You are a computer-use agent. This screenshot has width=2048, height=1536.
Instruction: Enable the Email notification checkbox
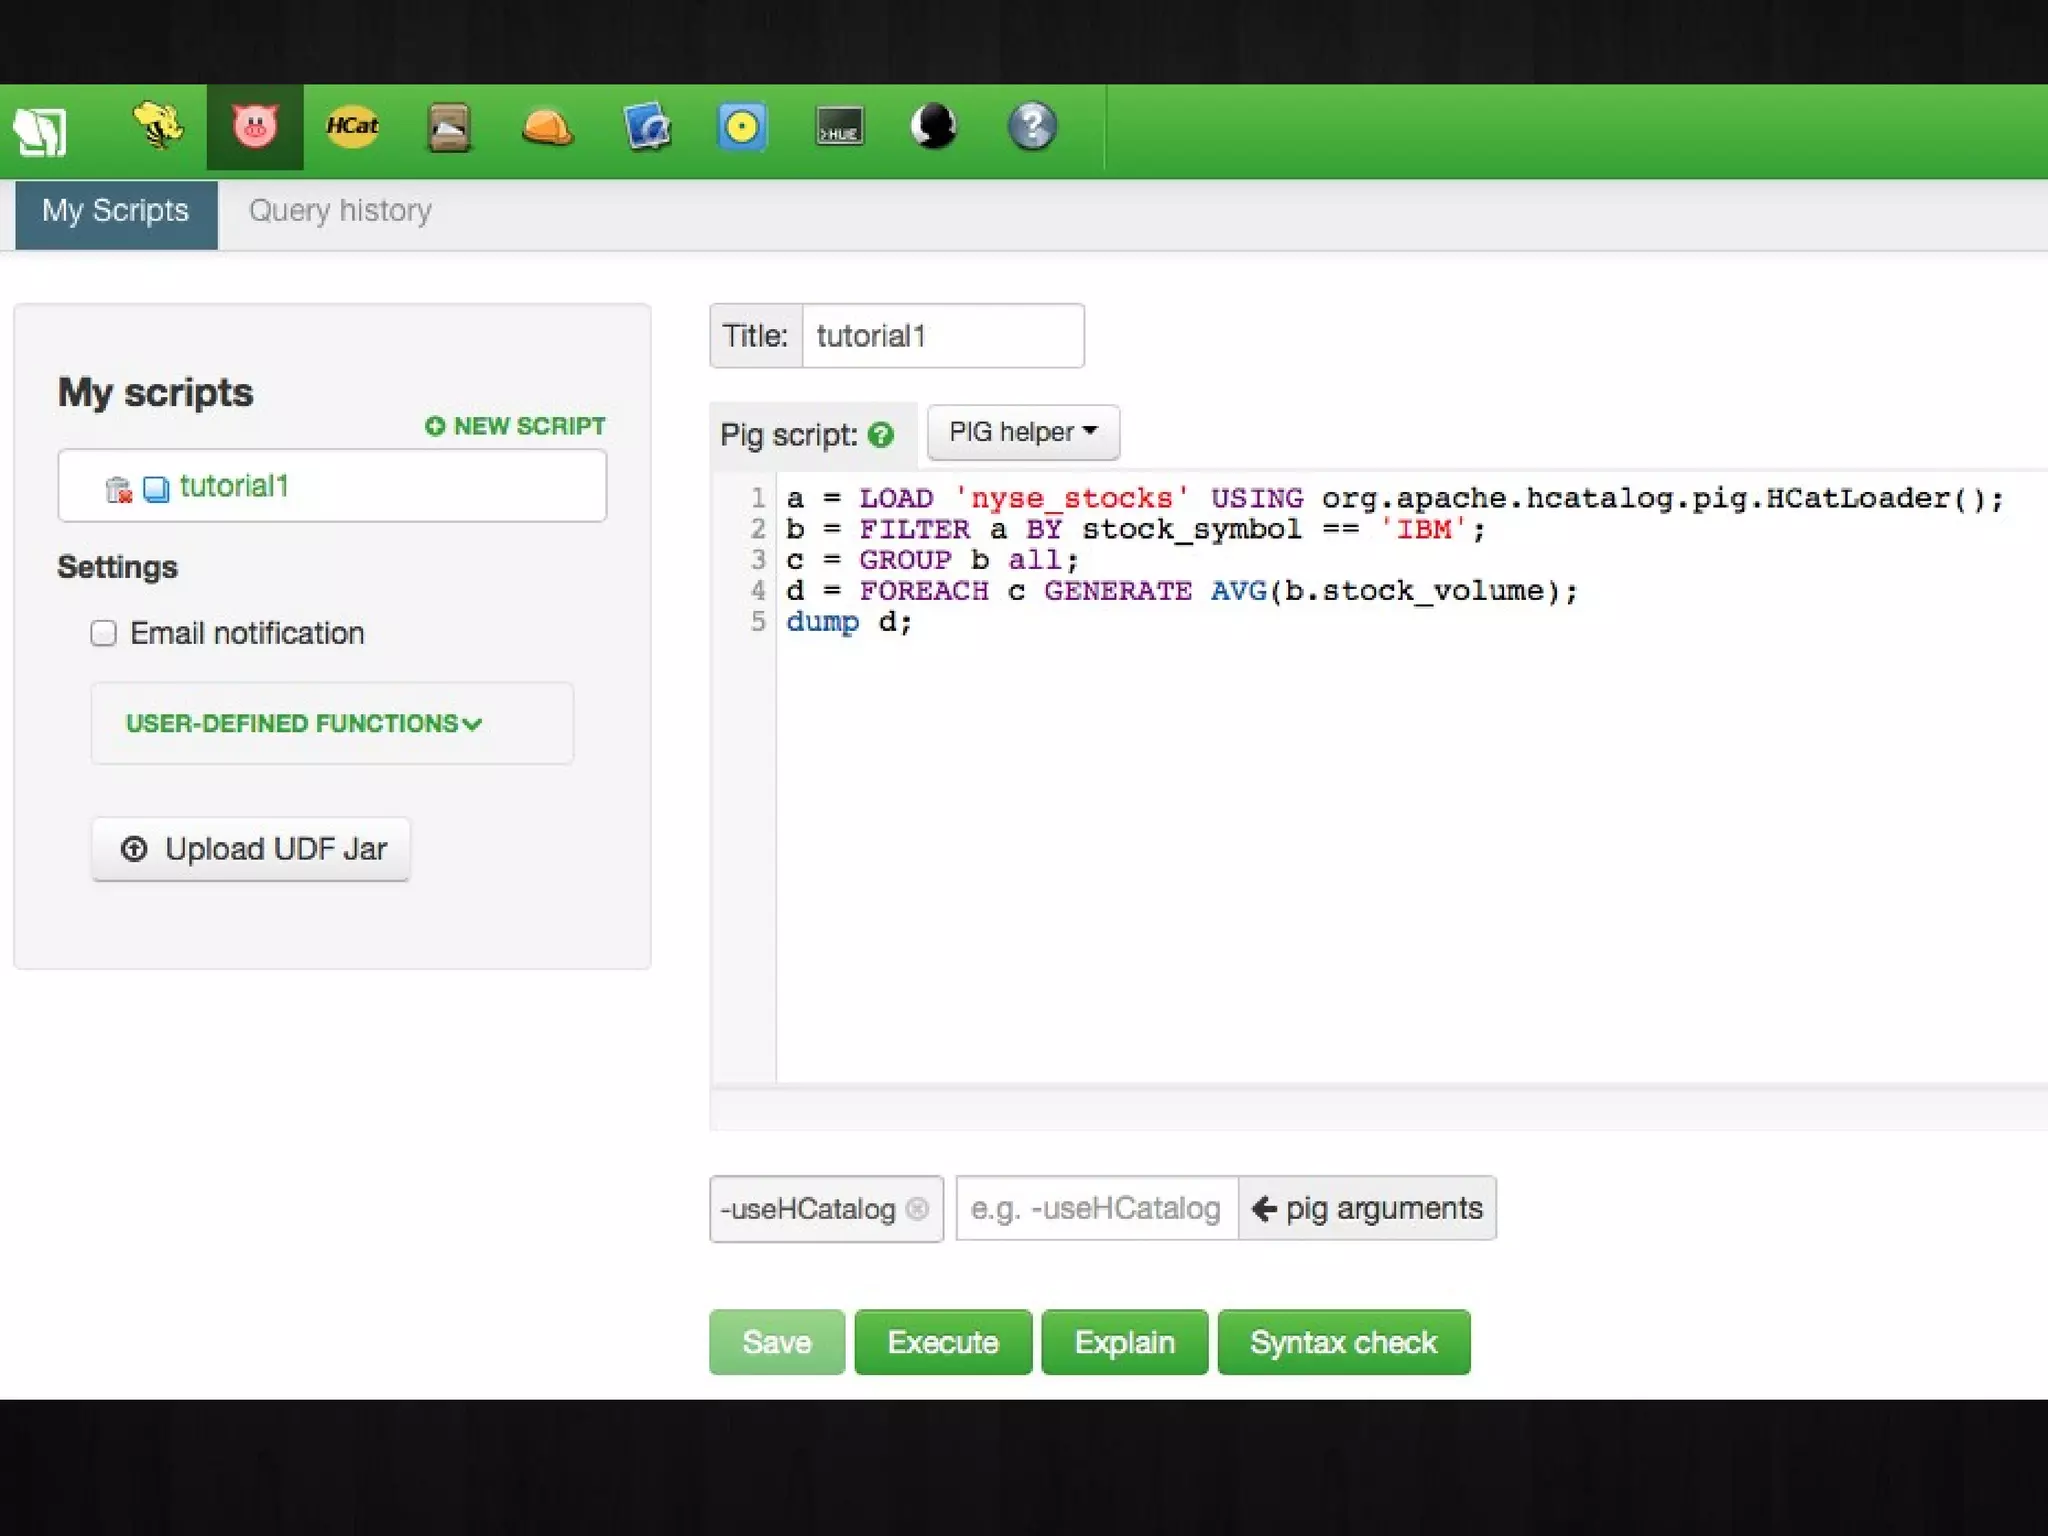pyautogui.click(x=104, y=633)
